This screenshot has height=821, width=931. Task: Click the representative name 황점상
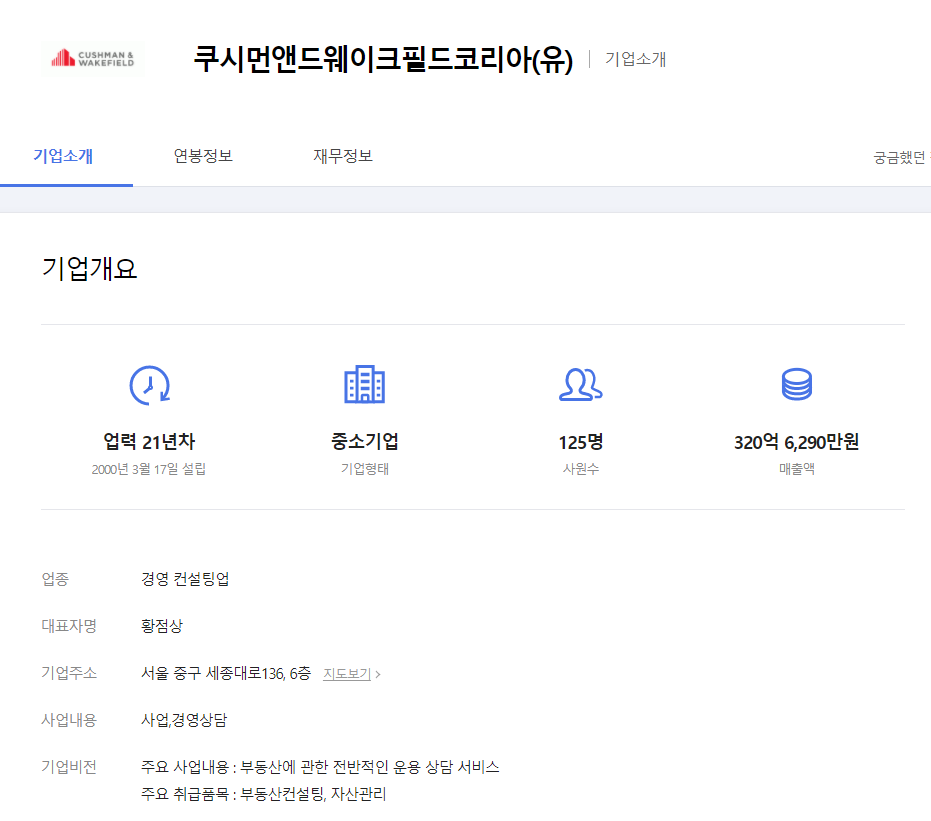point(162,626)
